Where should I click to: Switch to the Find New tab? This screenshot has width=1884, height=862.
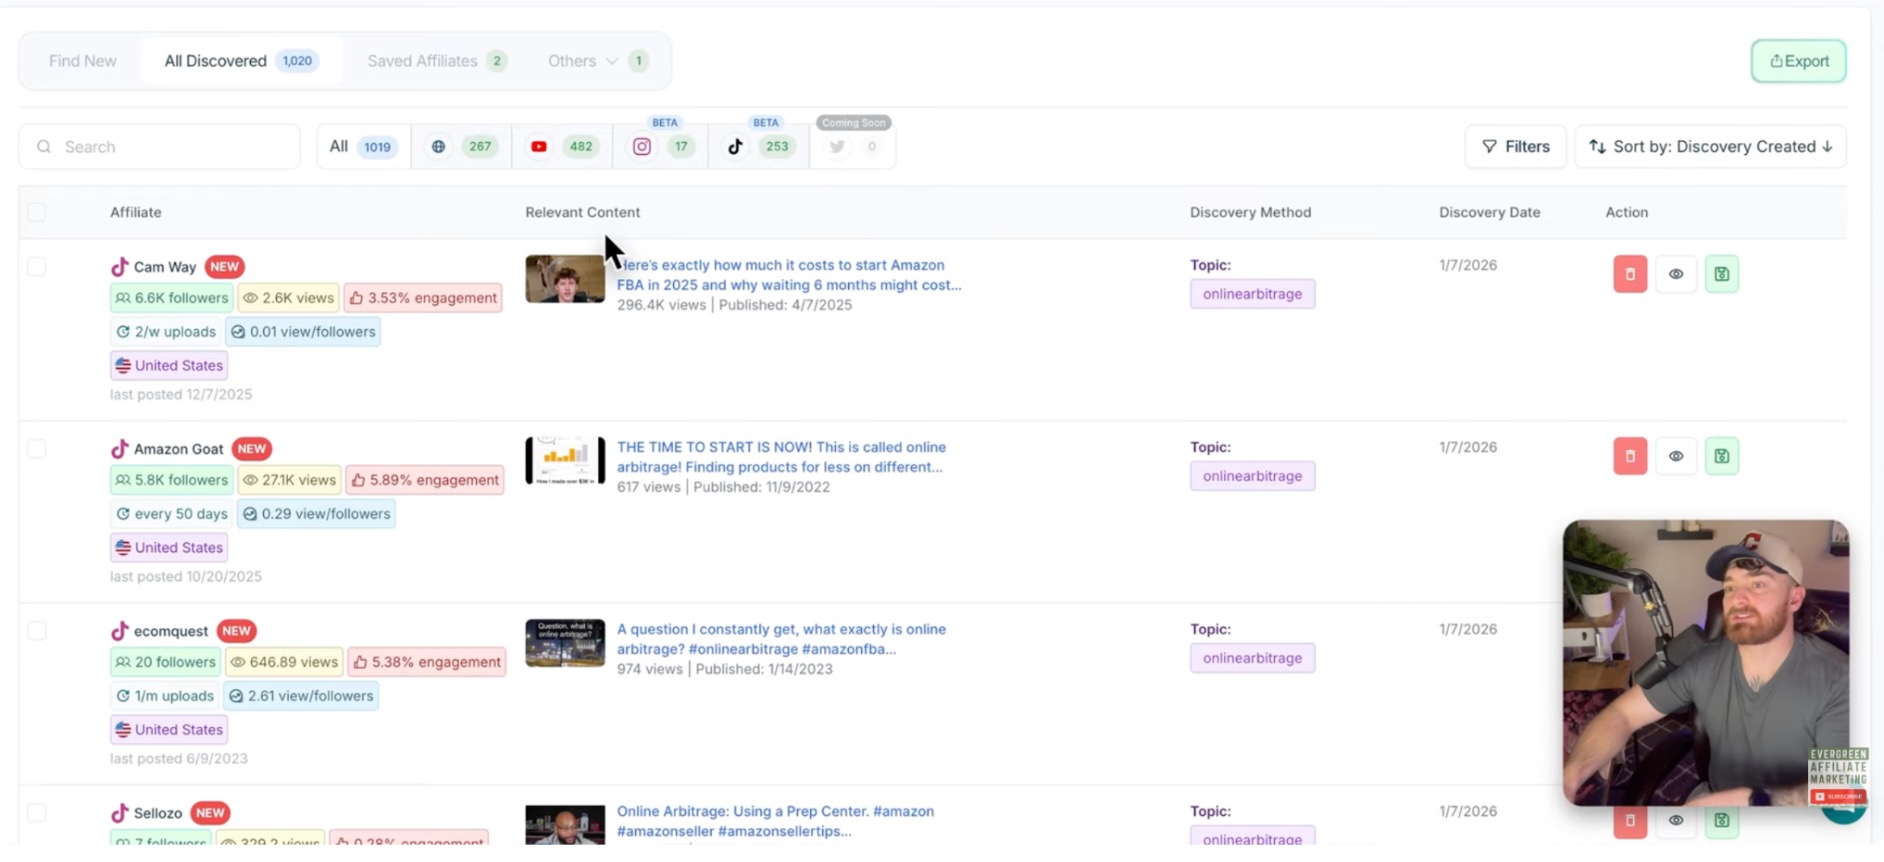coord(83,61)
